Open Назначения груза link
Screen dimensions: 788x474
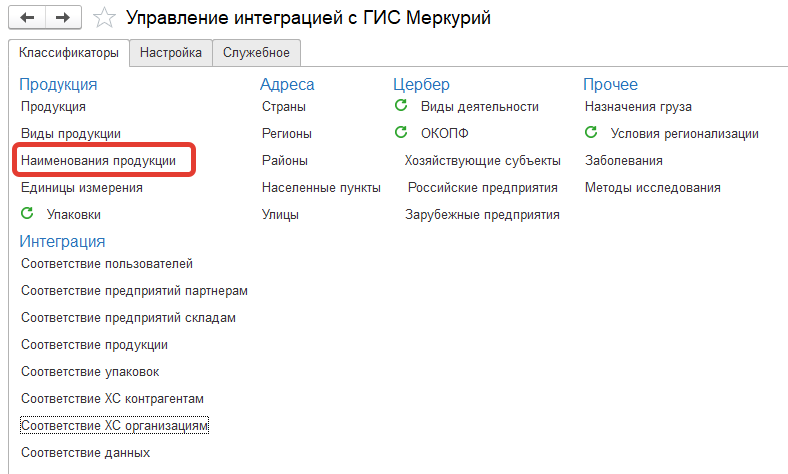pos(638,107)
